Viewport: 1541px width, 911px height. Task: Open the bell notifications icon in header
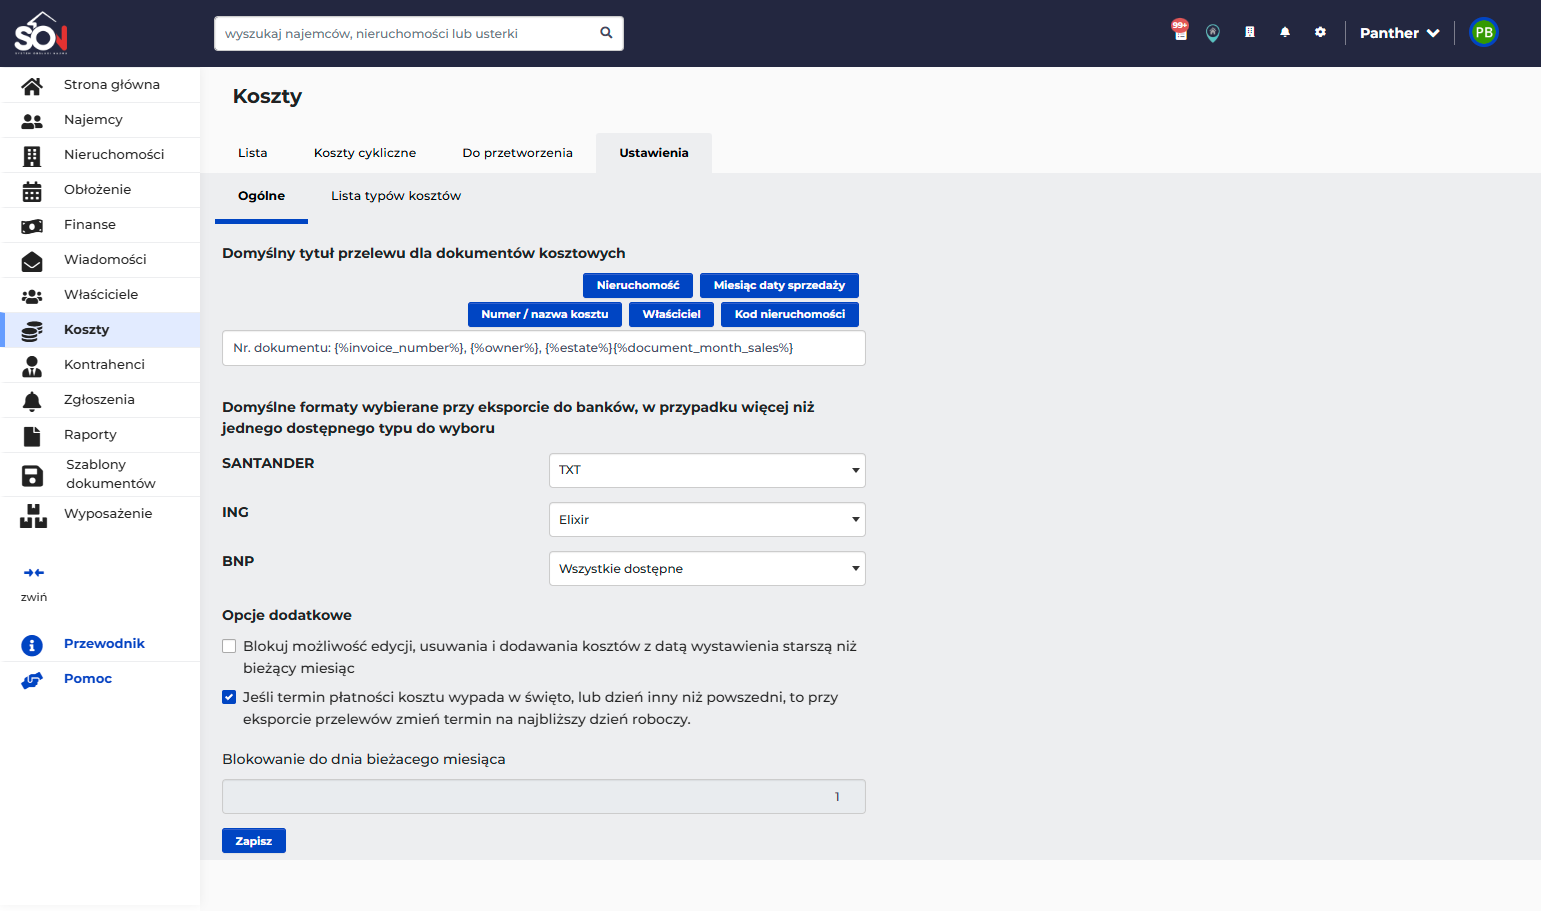tap(1285, 32)
